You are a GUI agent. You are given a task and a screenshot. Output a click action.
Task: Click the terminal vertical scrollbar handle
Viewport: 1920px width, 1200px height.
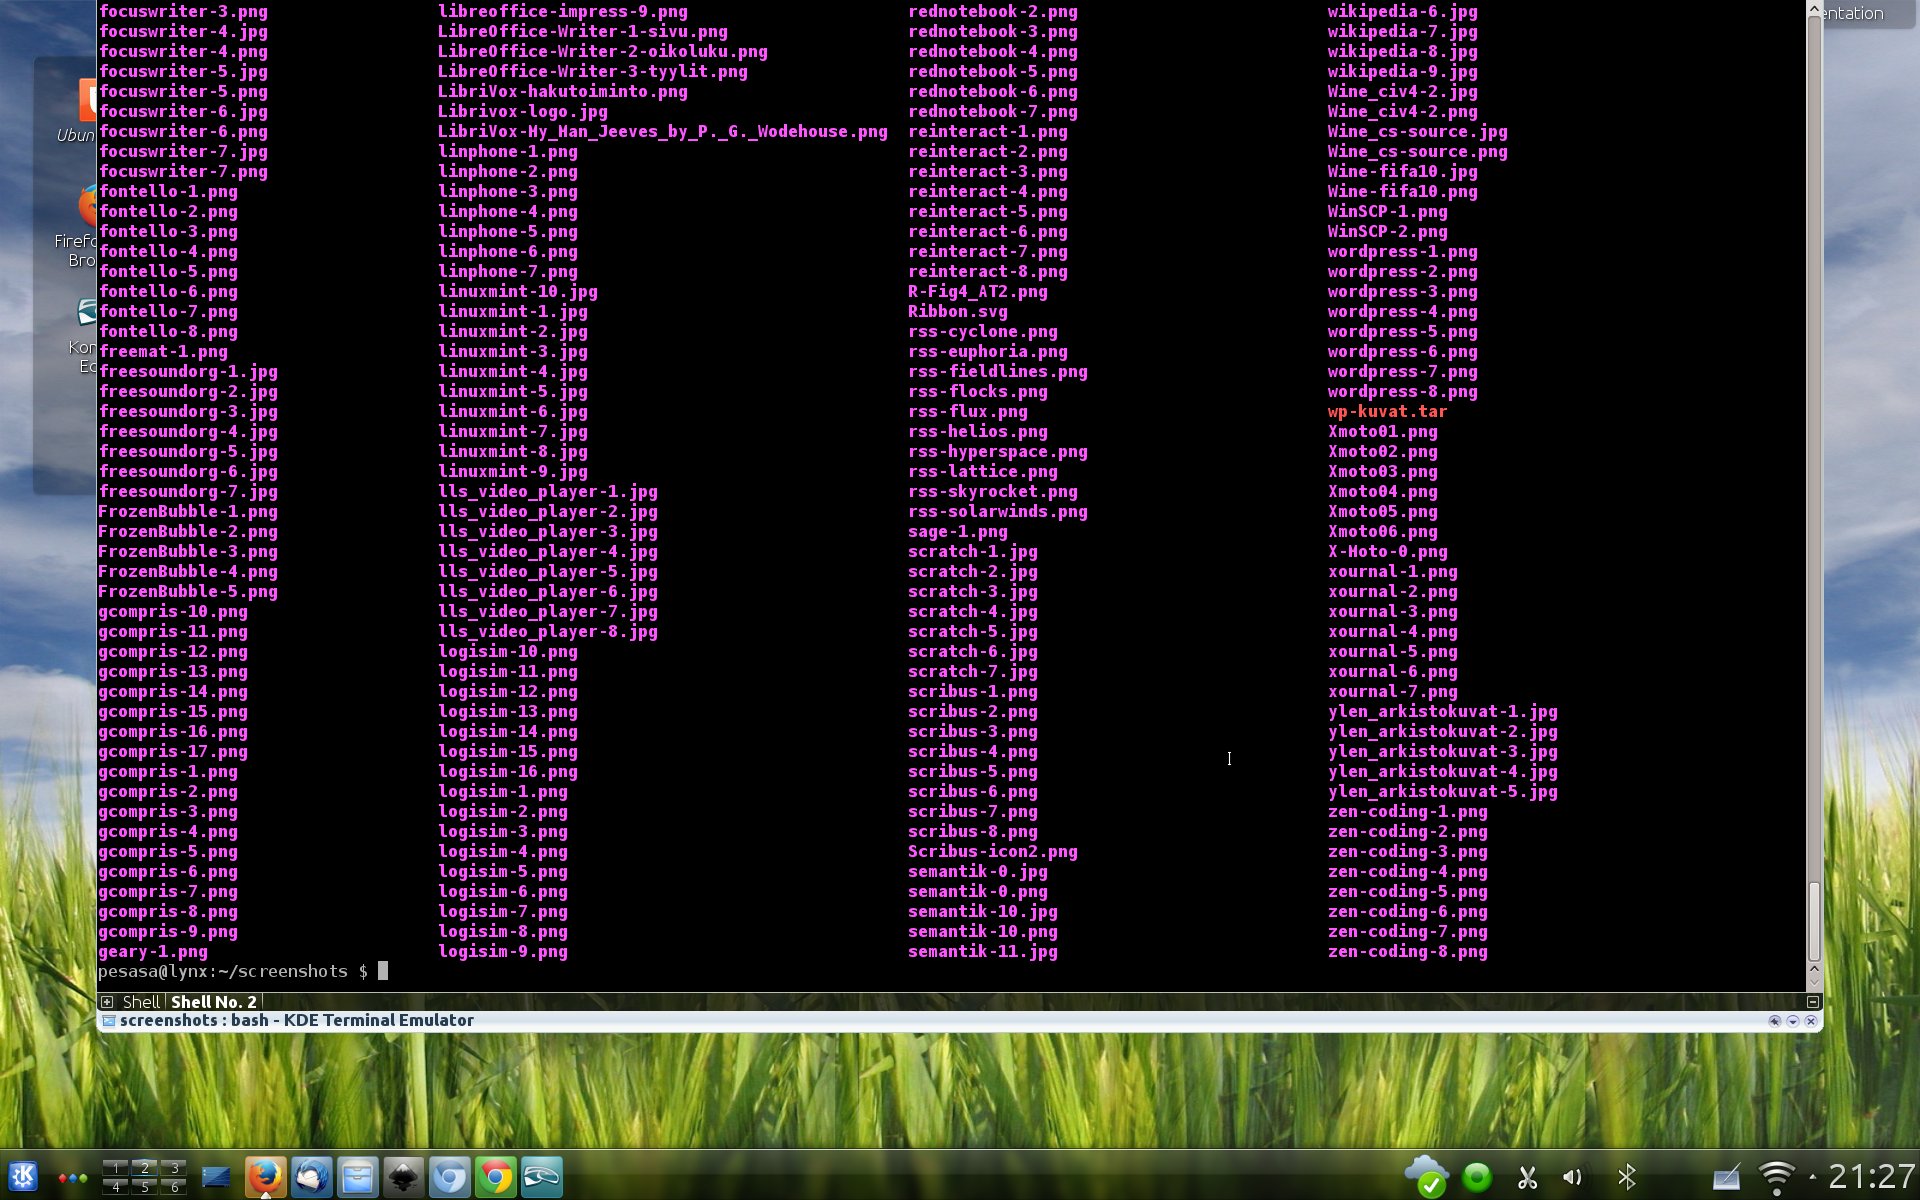tap(1814, 920)
